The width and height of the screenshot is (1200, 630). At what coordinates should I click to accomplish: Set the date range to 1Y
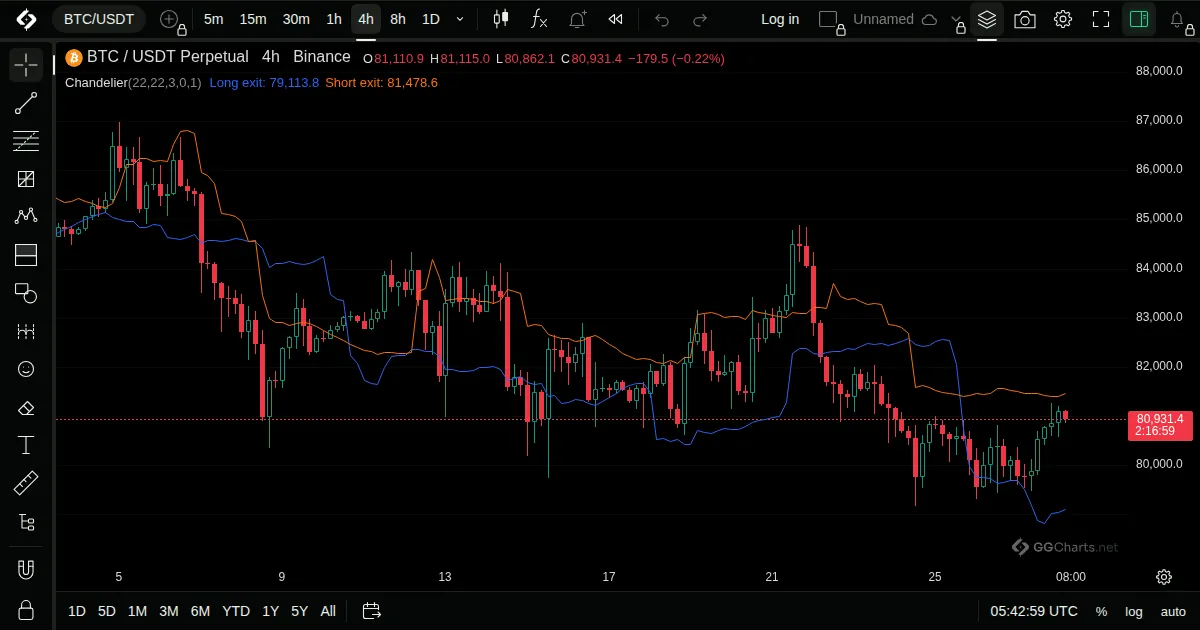[x=271, y=611]
